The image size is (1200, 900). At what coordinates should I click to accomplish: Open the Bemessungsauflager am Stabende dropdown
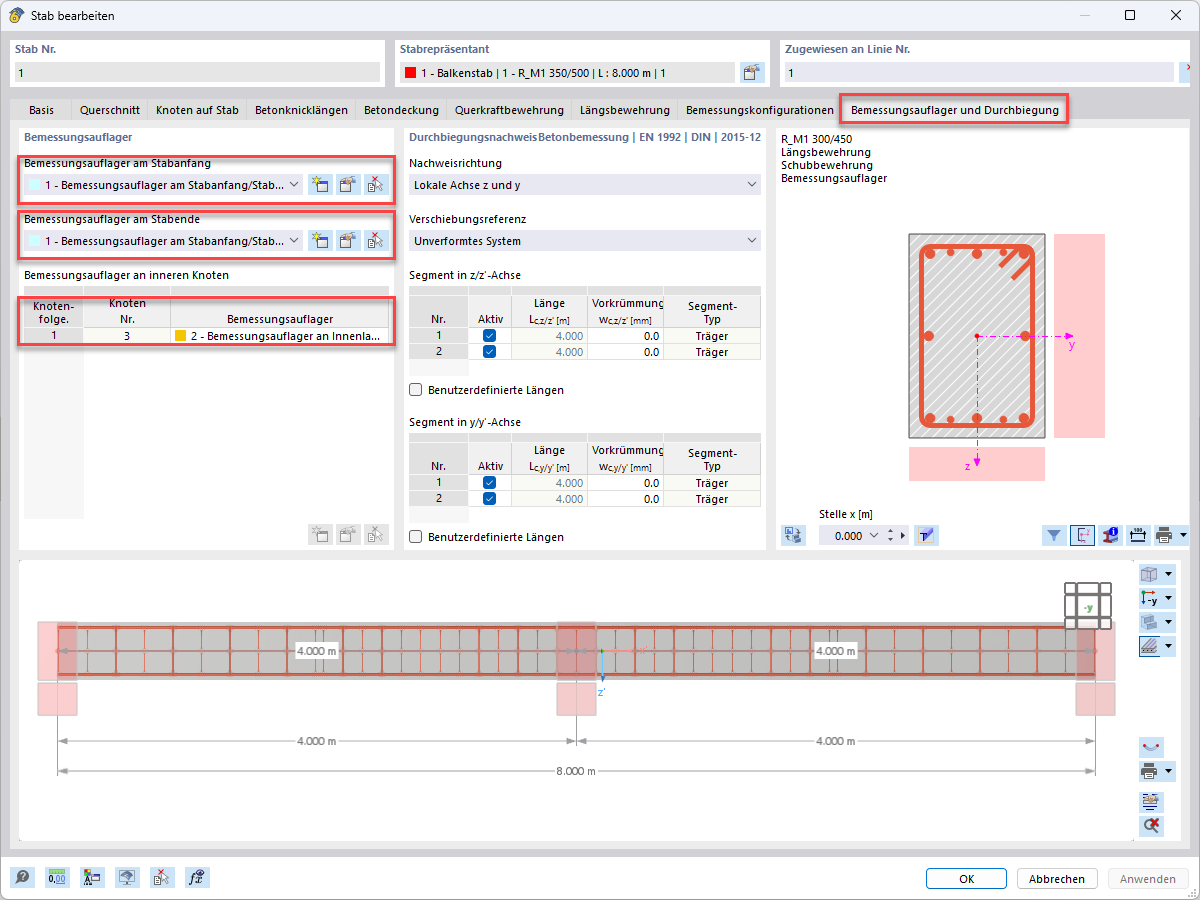(163, 240)
